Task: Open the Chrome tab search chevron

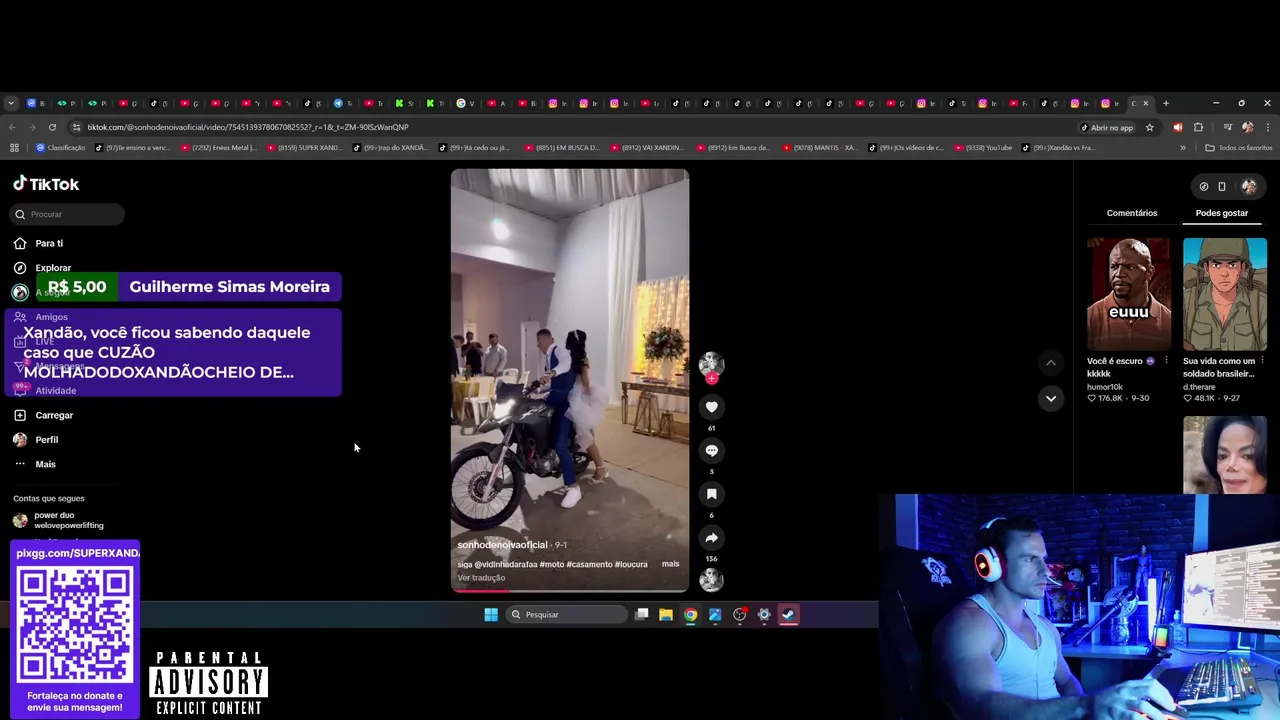Action: pyautogui.click(x=11, y=103)
